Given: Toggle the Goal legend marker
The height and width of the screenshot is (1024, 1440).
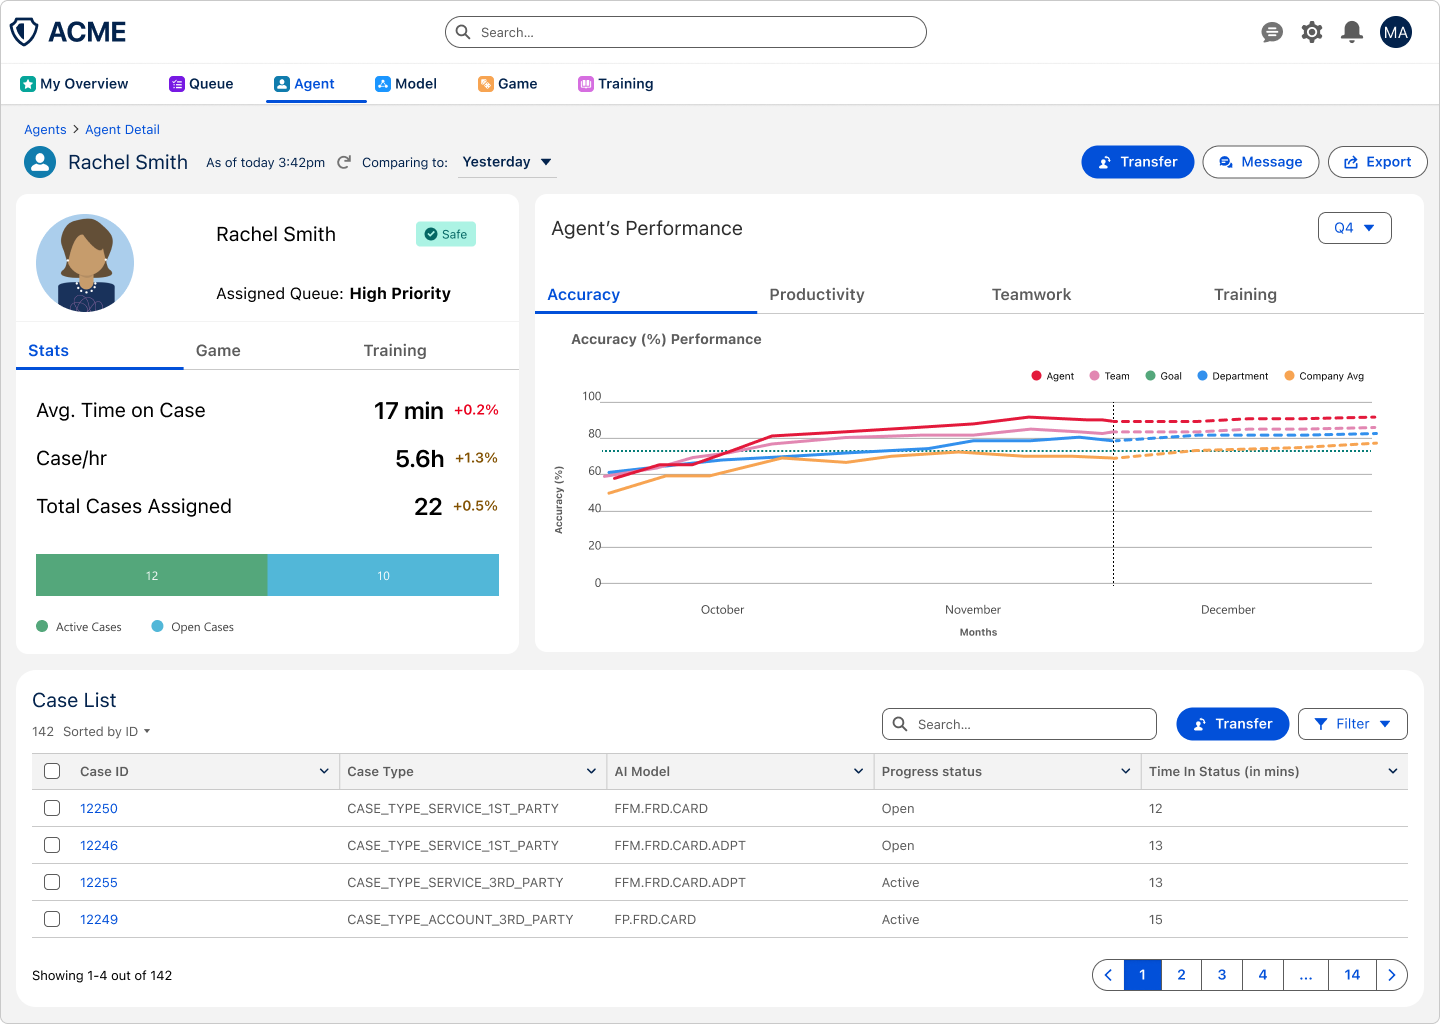Looking at the screenshot, I should [1151, 376].
